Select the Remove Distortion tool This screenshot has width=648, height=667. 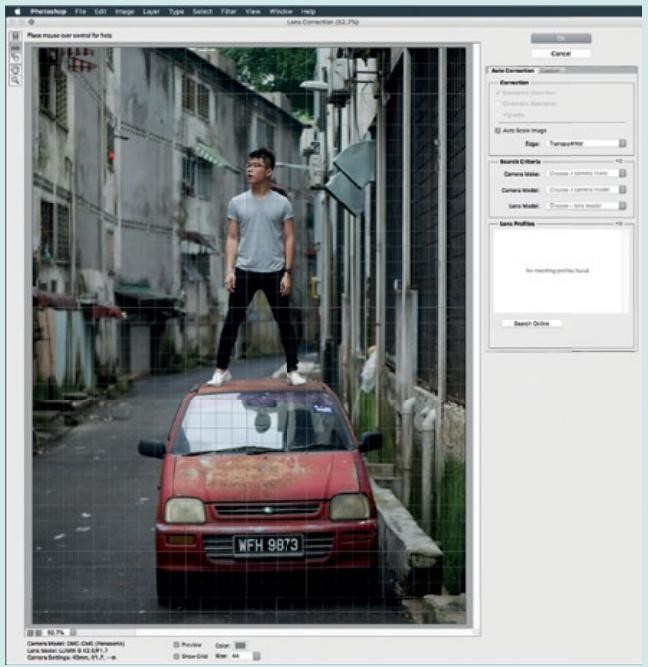pos(15,36)
